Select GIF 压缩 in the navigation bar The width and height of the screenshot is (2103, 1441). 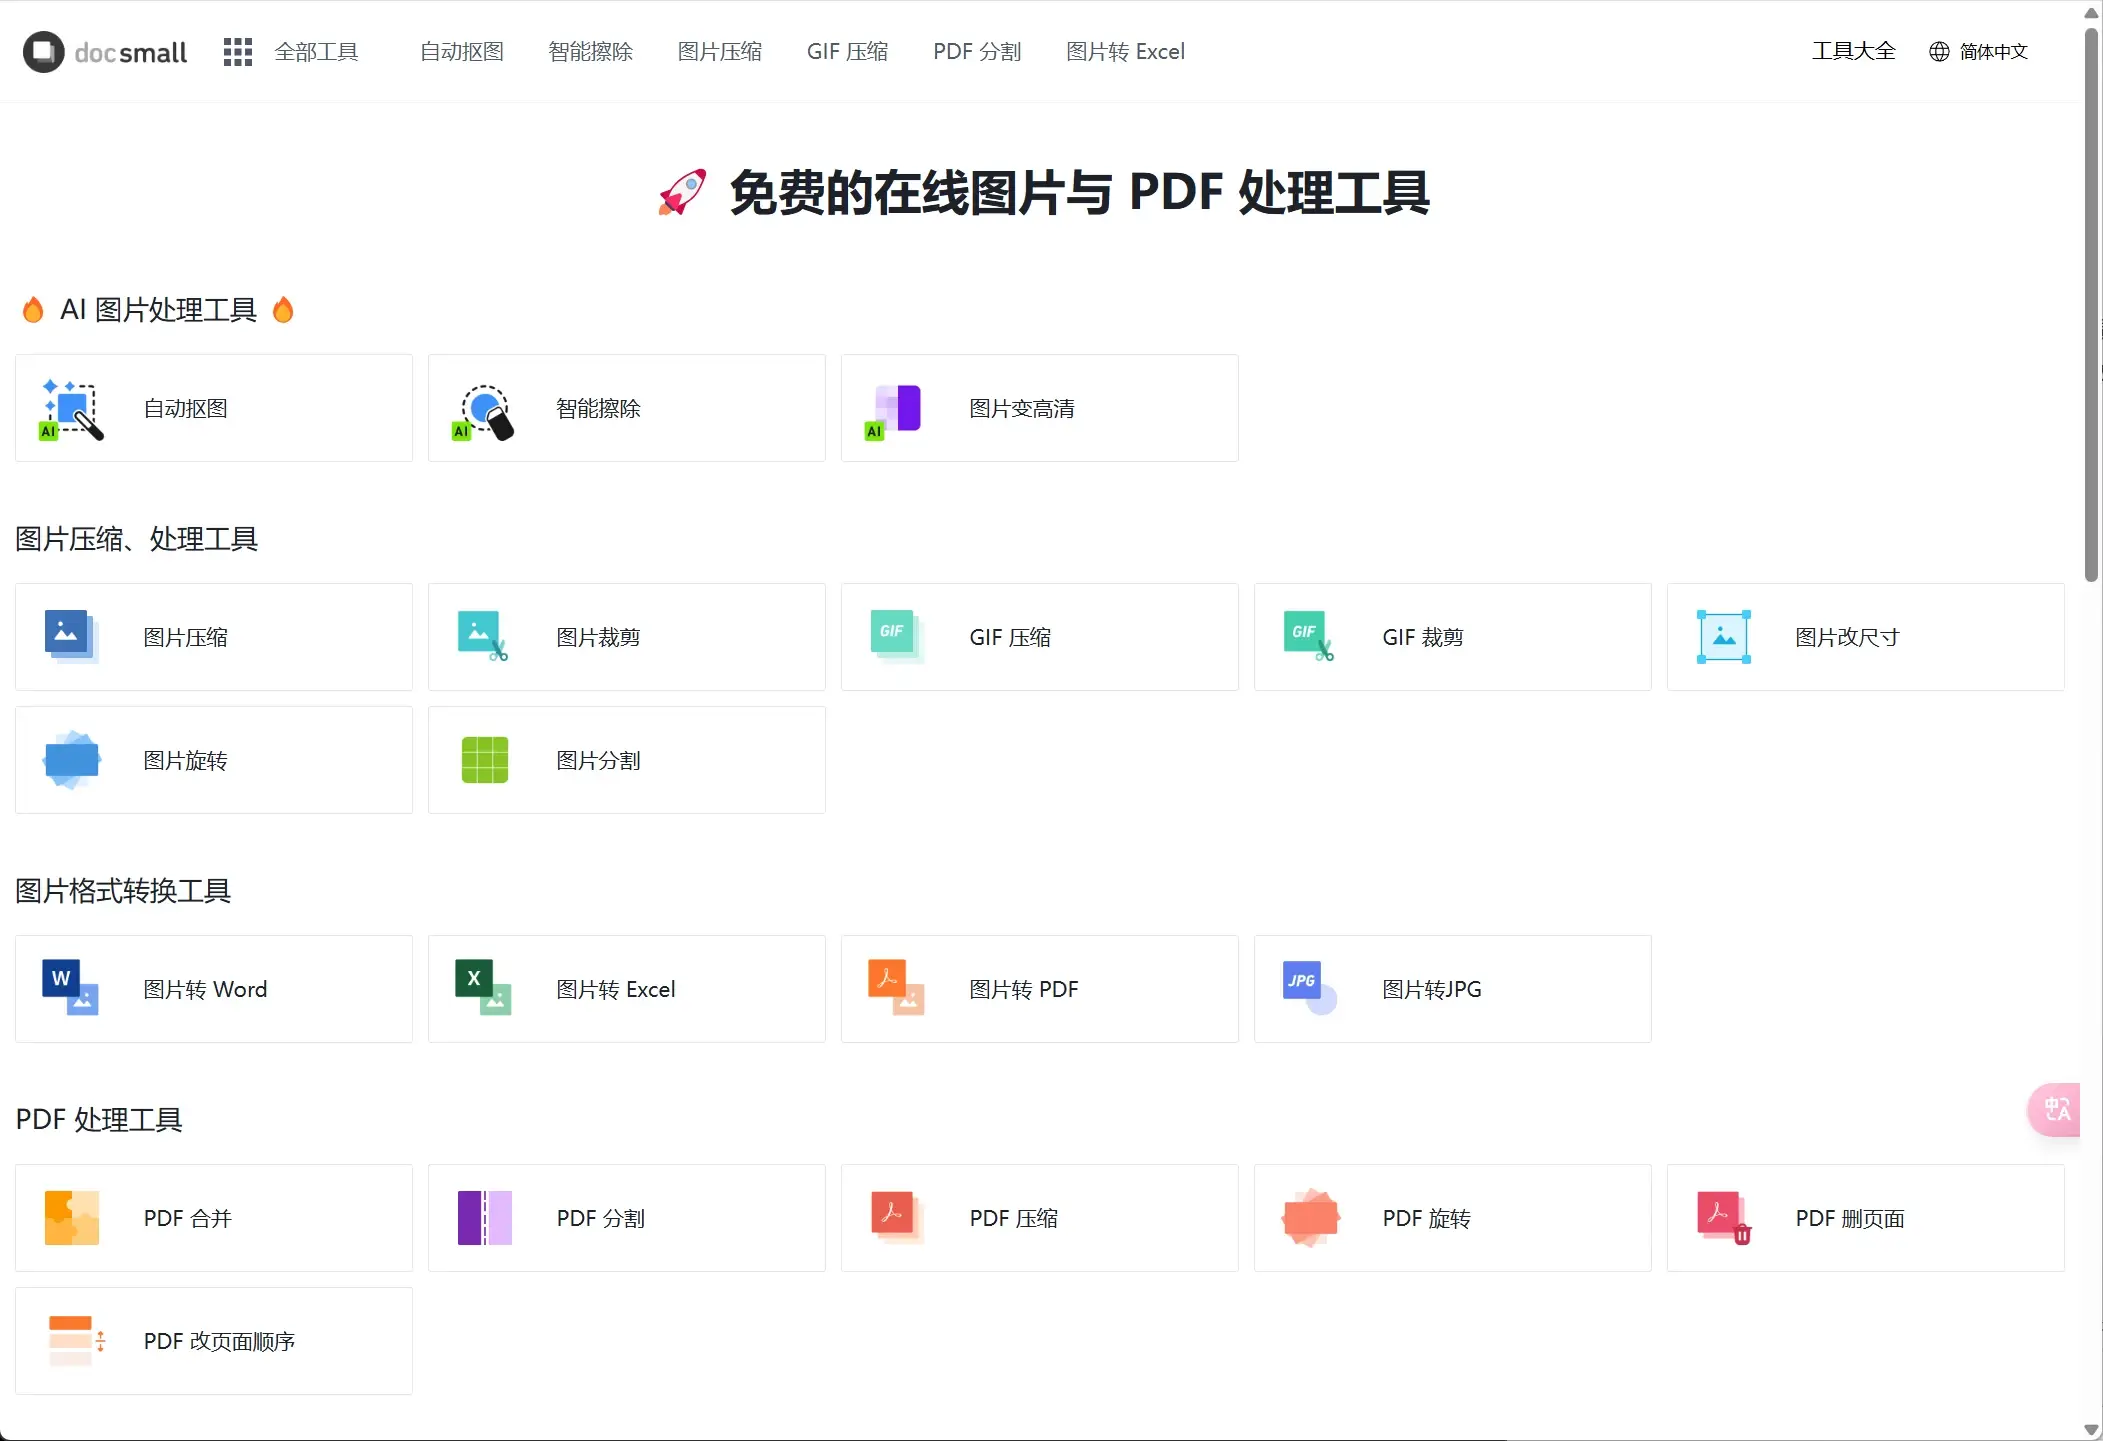coord(847,52)
